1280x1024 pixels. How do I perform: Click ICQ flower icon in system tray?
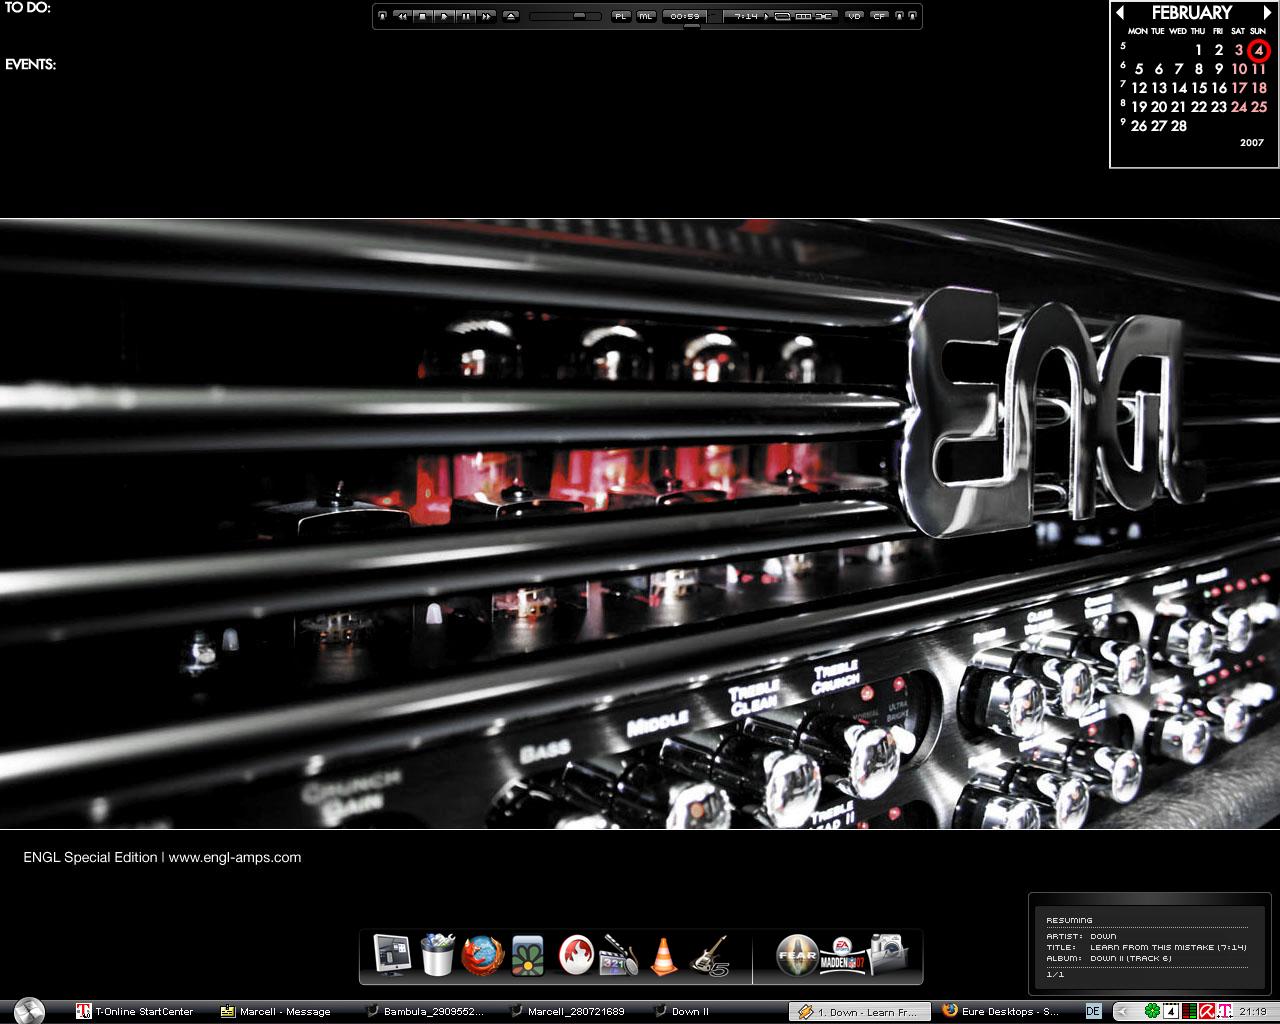point(1152,1011)
